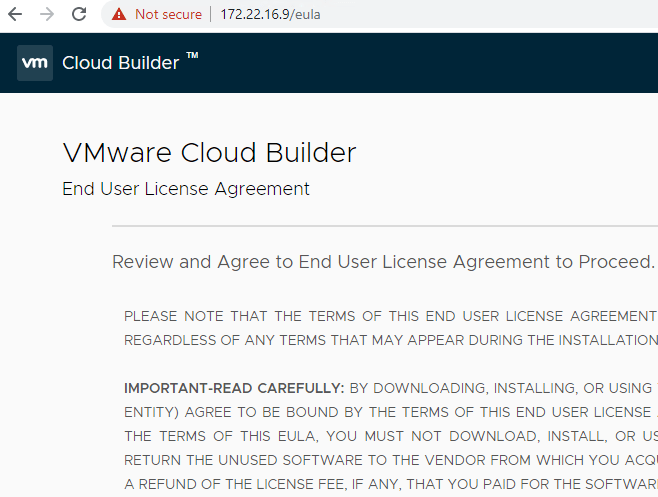Viewport: 658px width, 497px height.
Task: Click the VMware Cloud Builder heading
Action: 209,152
